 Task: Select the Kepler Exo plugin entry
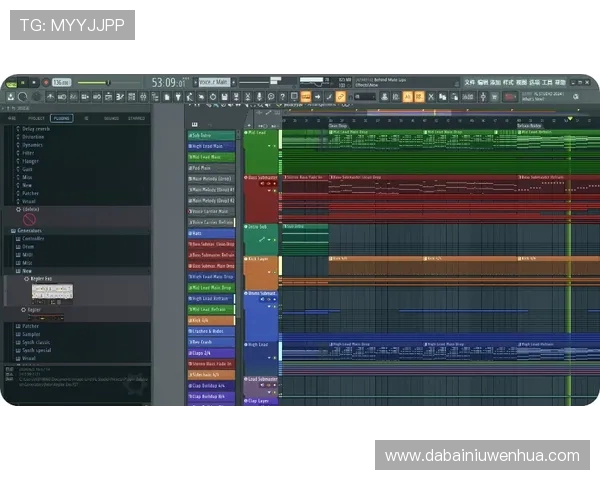tap(41, 279)
